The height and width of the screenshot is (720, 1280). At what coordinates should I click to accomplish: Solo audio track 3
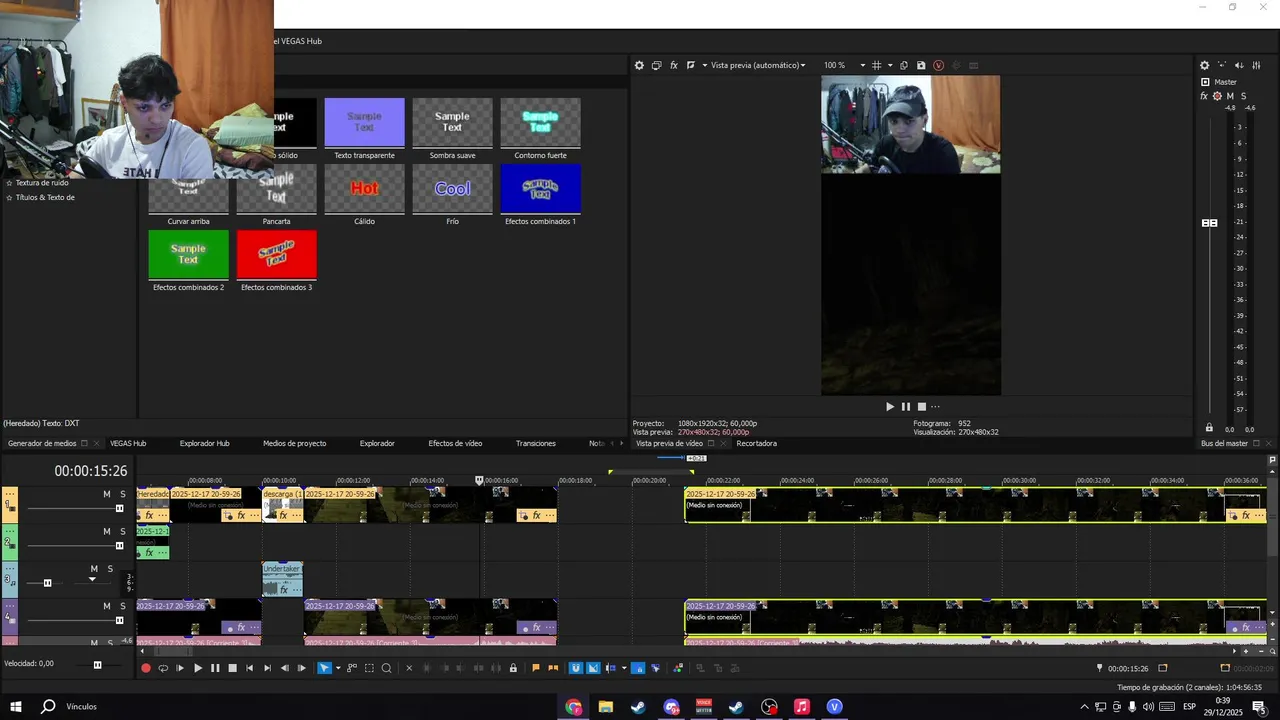click(110, 569)
